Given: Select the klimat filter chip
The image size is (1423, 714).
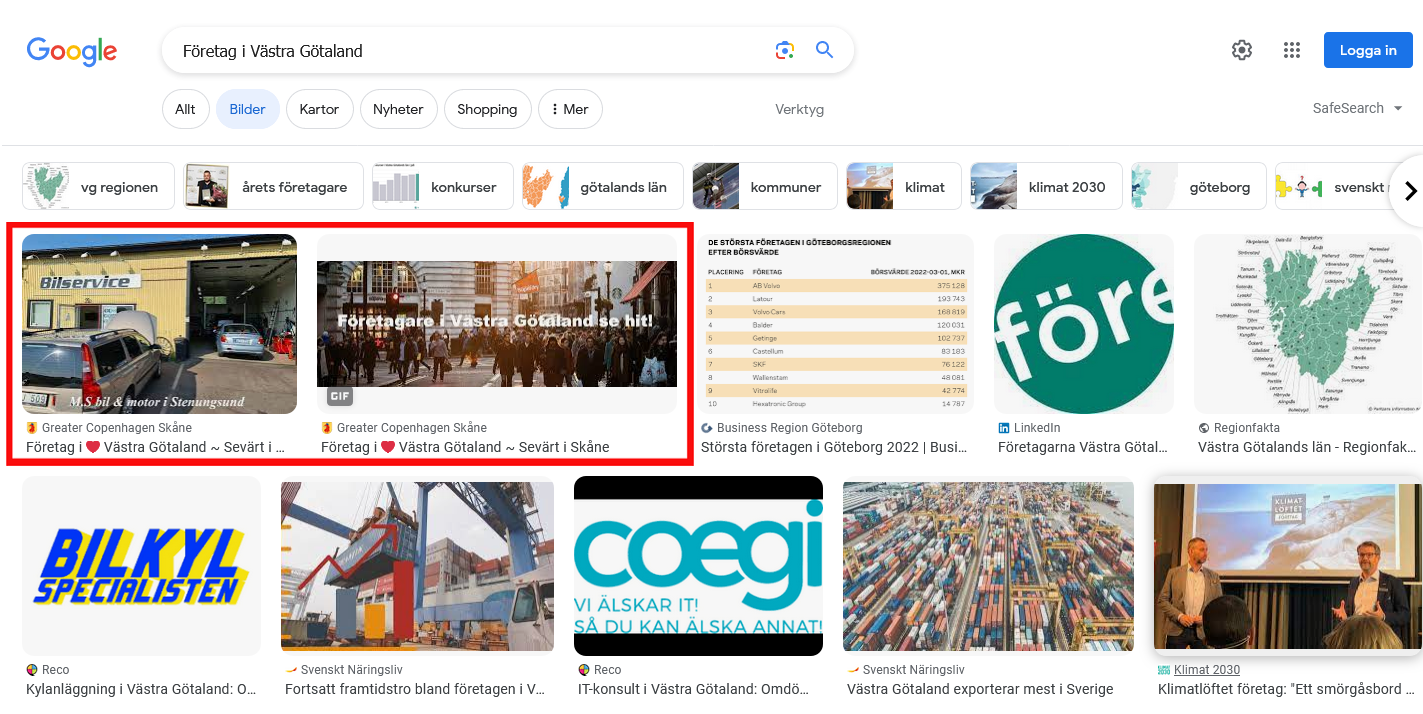Looking at the screenshot, I should coord(904,186).
